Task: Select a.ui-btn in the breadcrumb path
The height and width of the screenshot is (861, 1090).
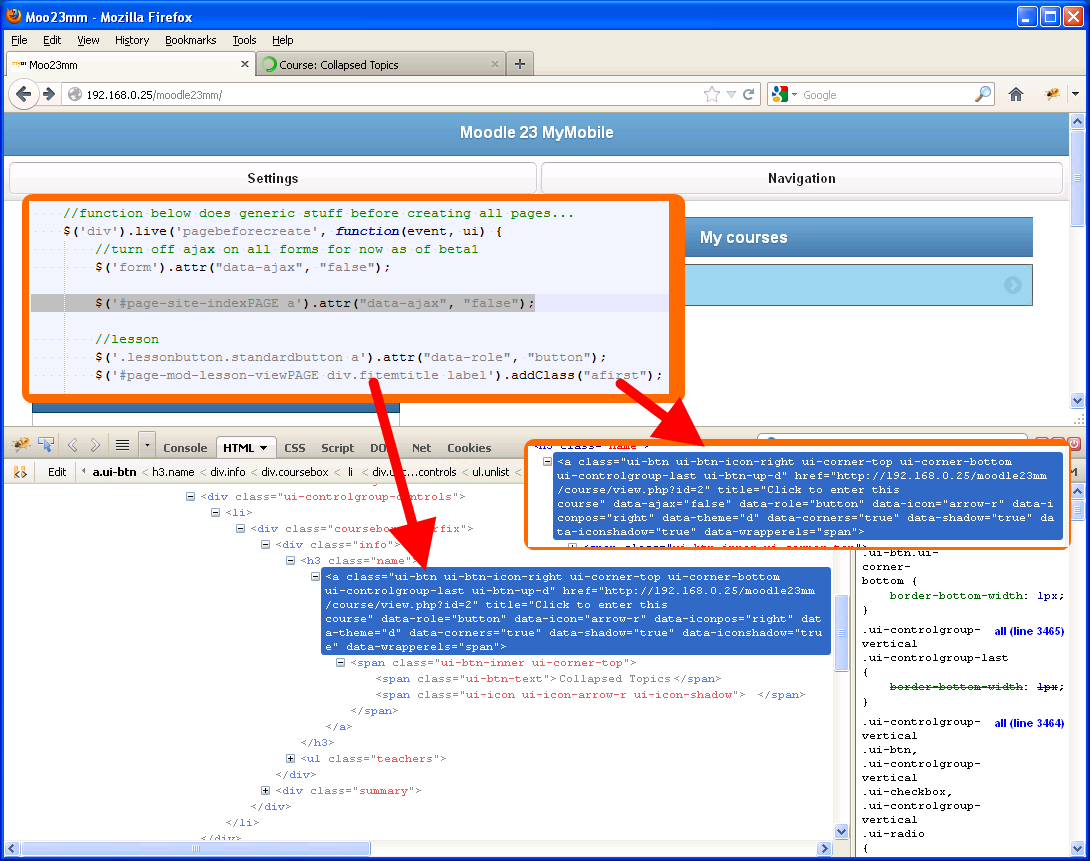Action: click(x=115, y=472)
